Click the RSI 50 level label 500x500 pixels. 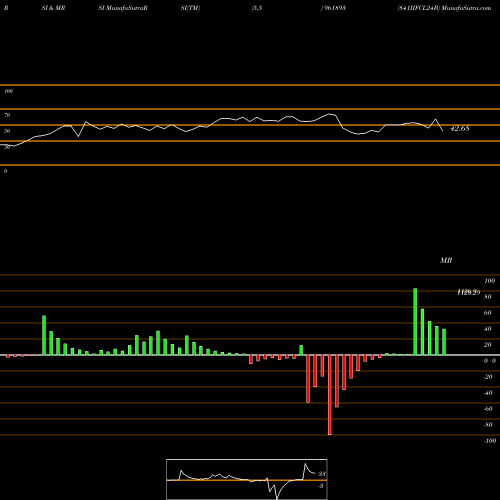pyautogui.click(x=7, y=131)
